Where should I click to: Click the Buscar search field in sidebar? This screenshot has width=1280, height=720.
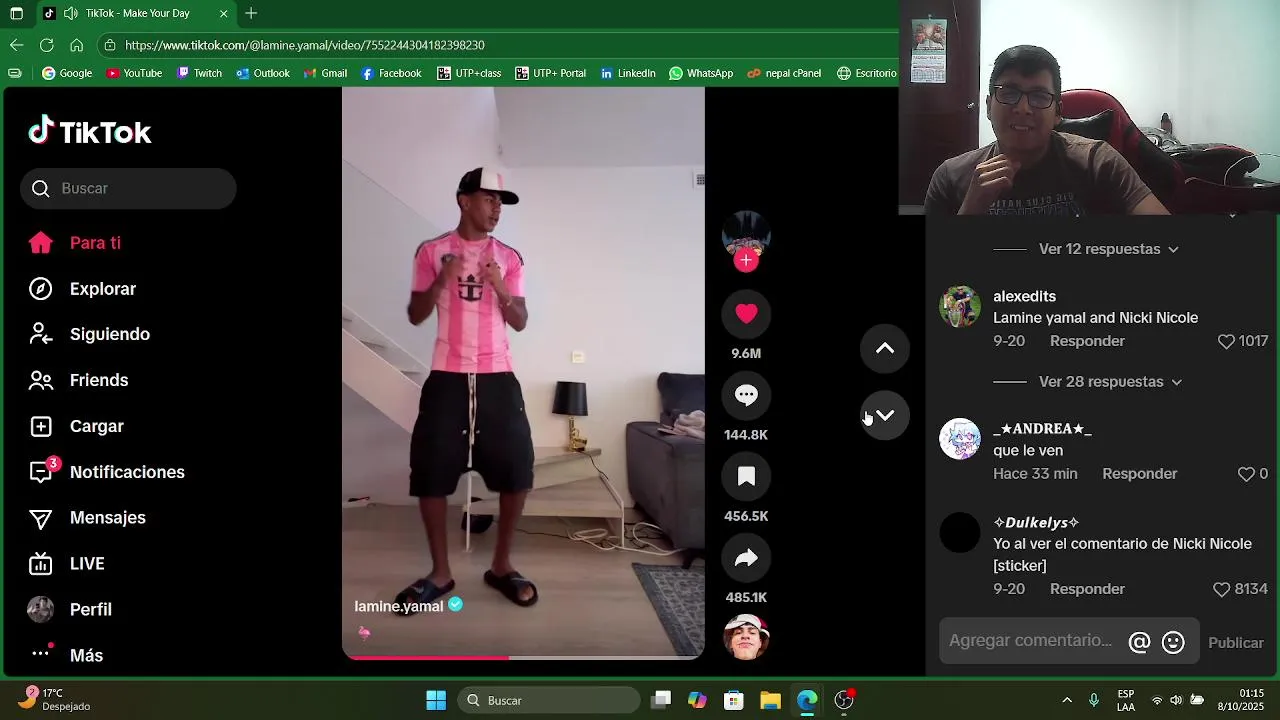[x=128, y=188]
